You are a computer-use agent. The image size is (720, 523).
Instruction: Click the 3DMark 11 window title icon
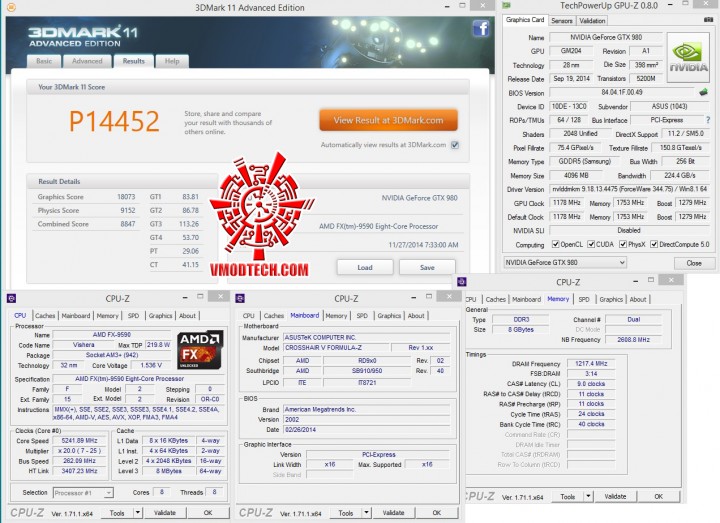pyautogui.click(x=11, y=7)
